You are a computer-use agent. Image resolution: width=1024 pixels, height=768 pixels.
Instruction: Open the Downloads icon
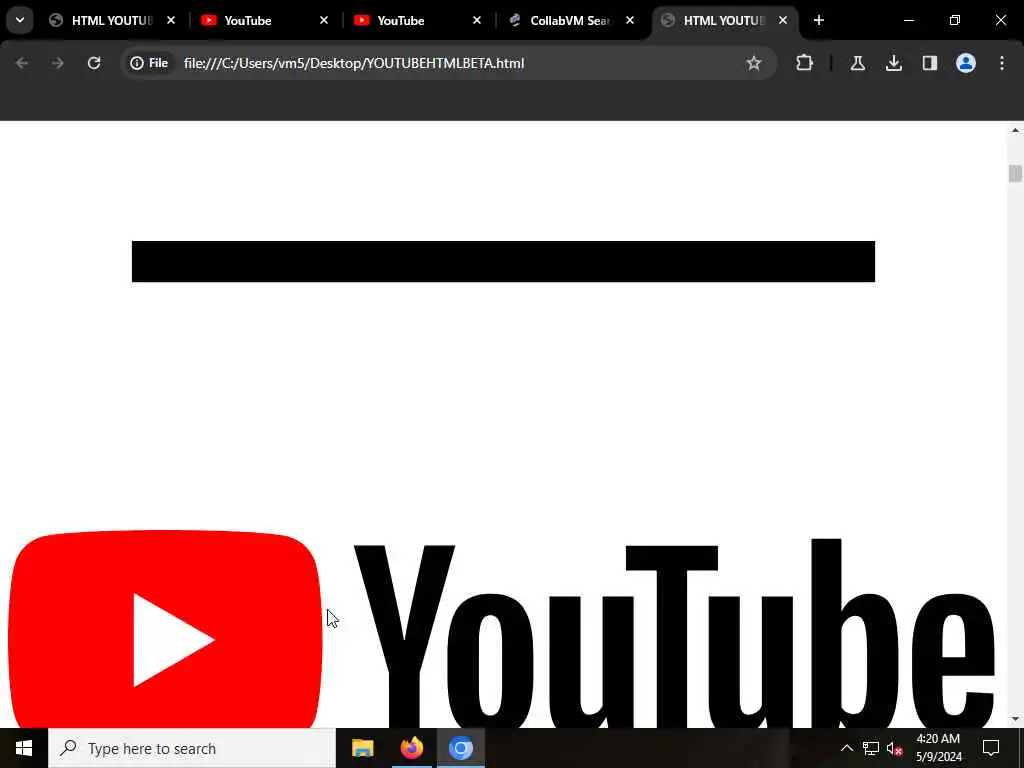coord(894,63)
